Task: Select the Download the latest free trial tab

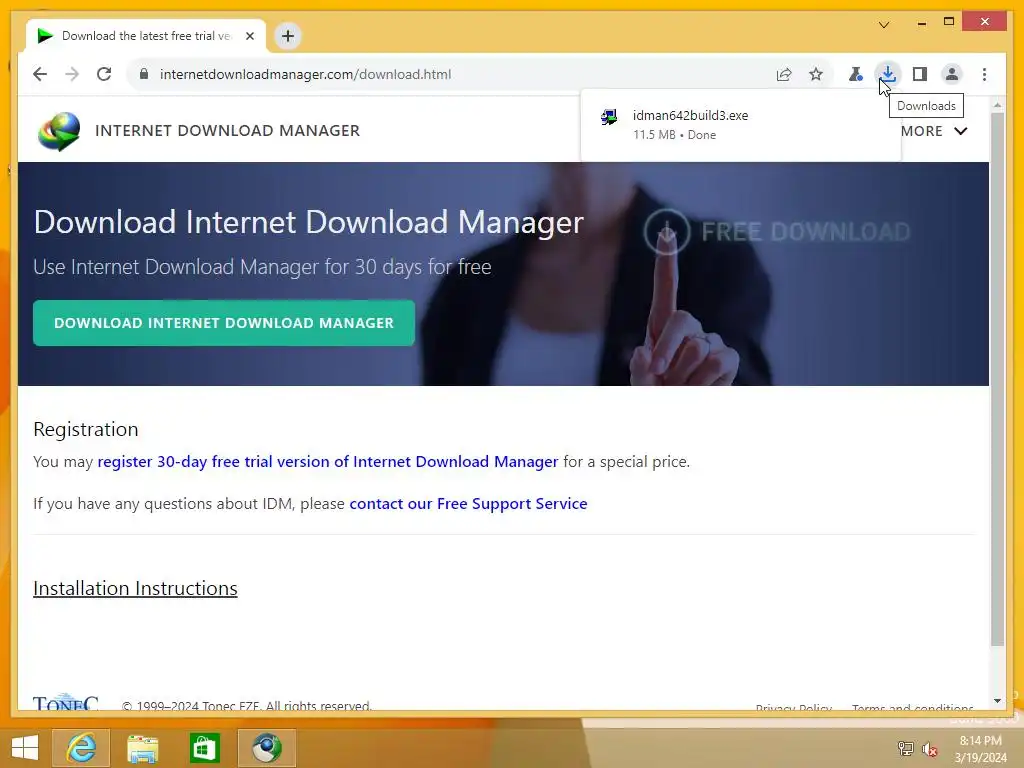Action: click(x=146, y=36)
